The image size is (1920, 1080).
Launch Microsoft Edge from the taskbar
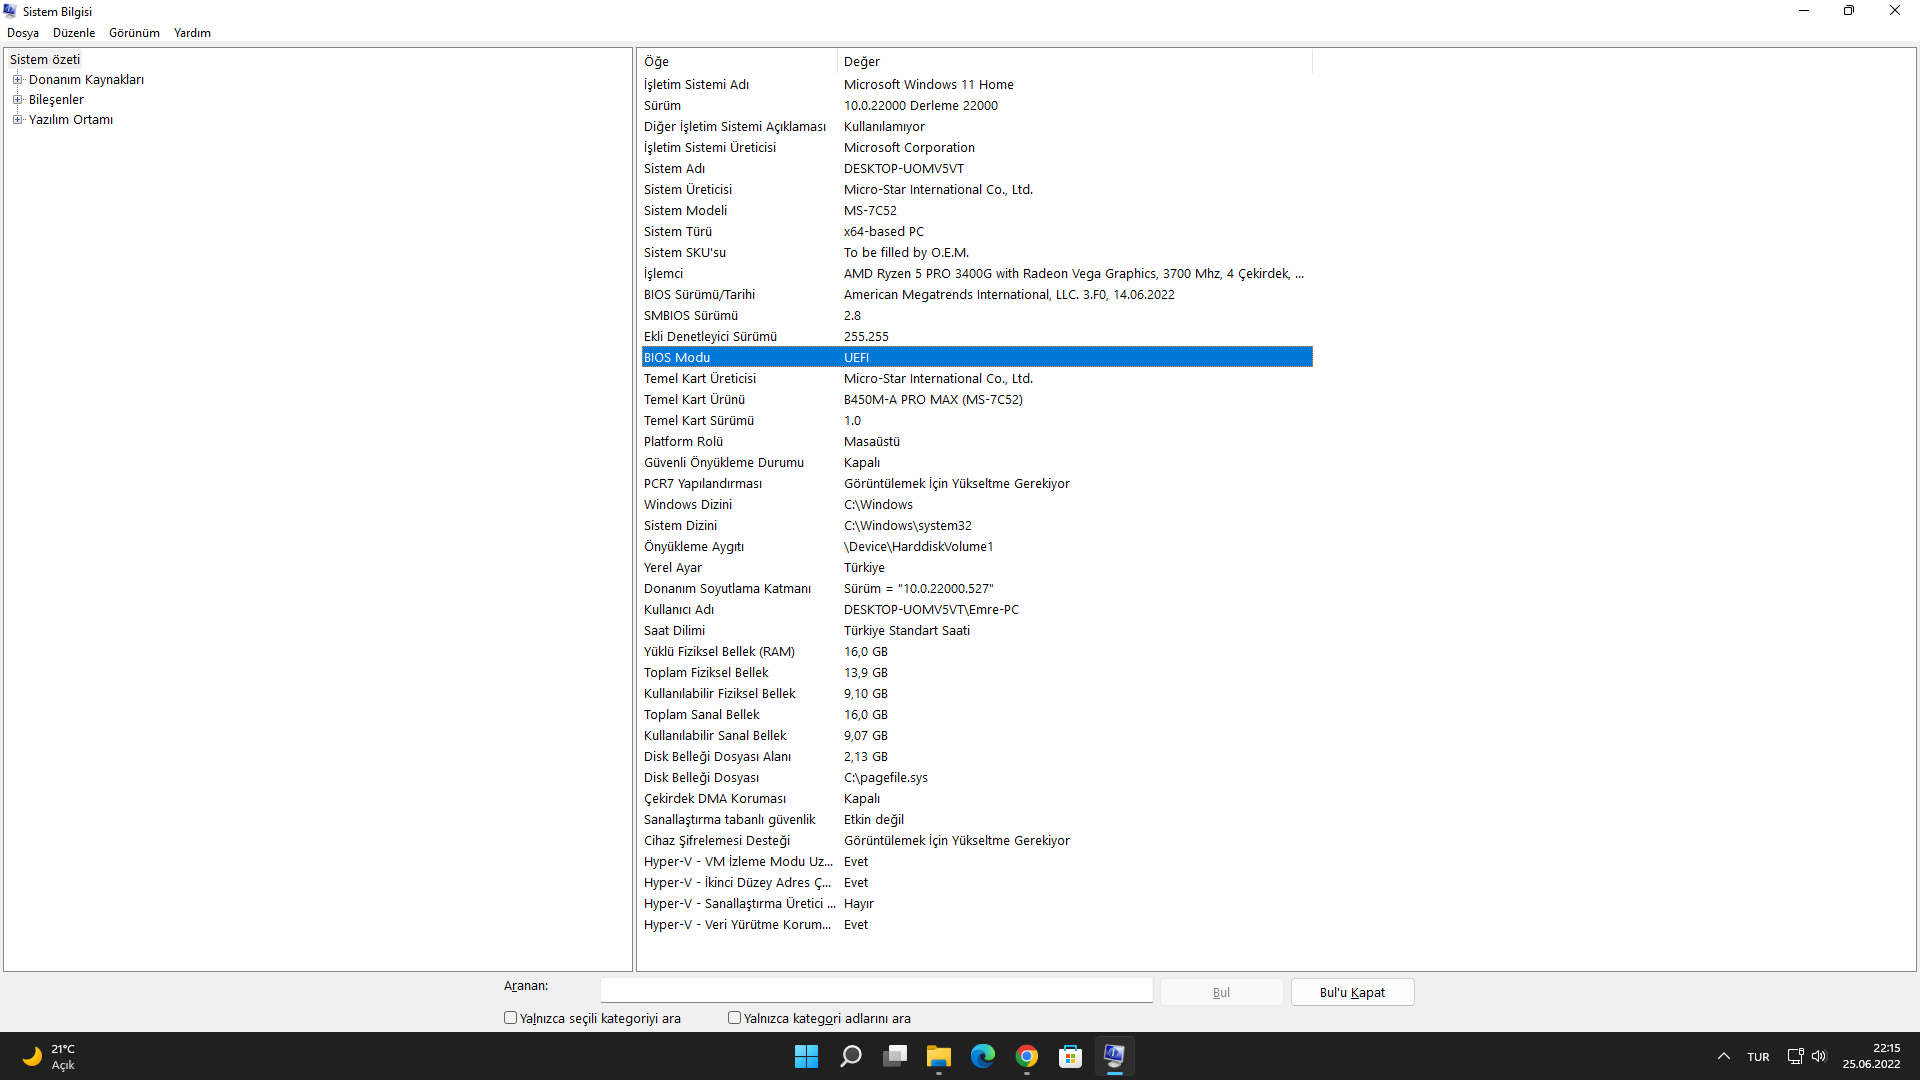(x=983, y=1056)
